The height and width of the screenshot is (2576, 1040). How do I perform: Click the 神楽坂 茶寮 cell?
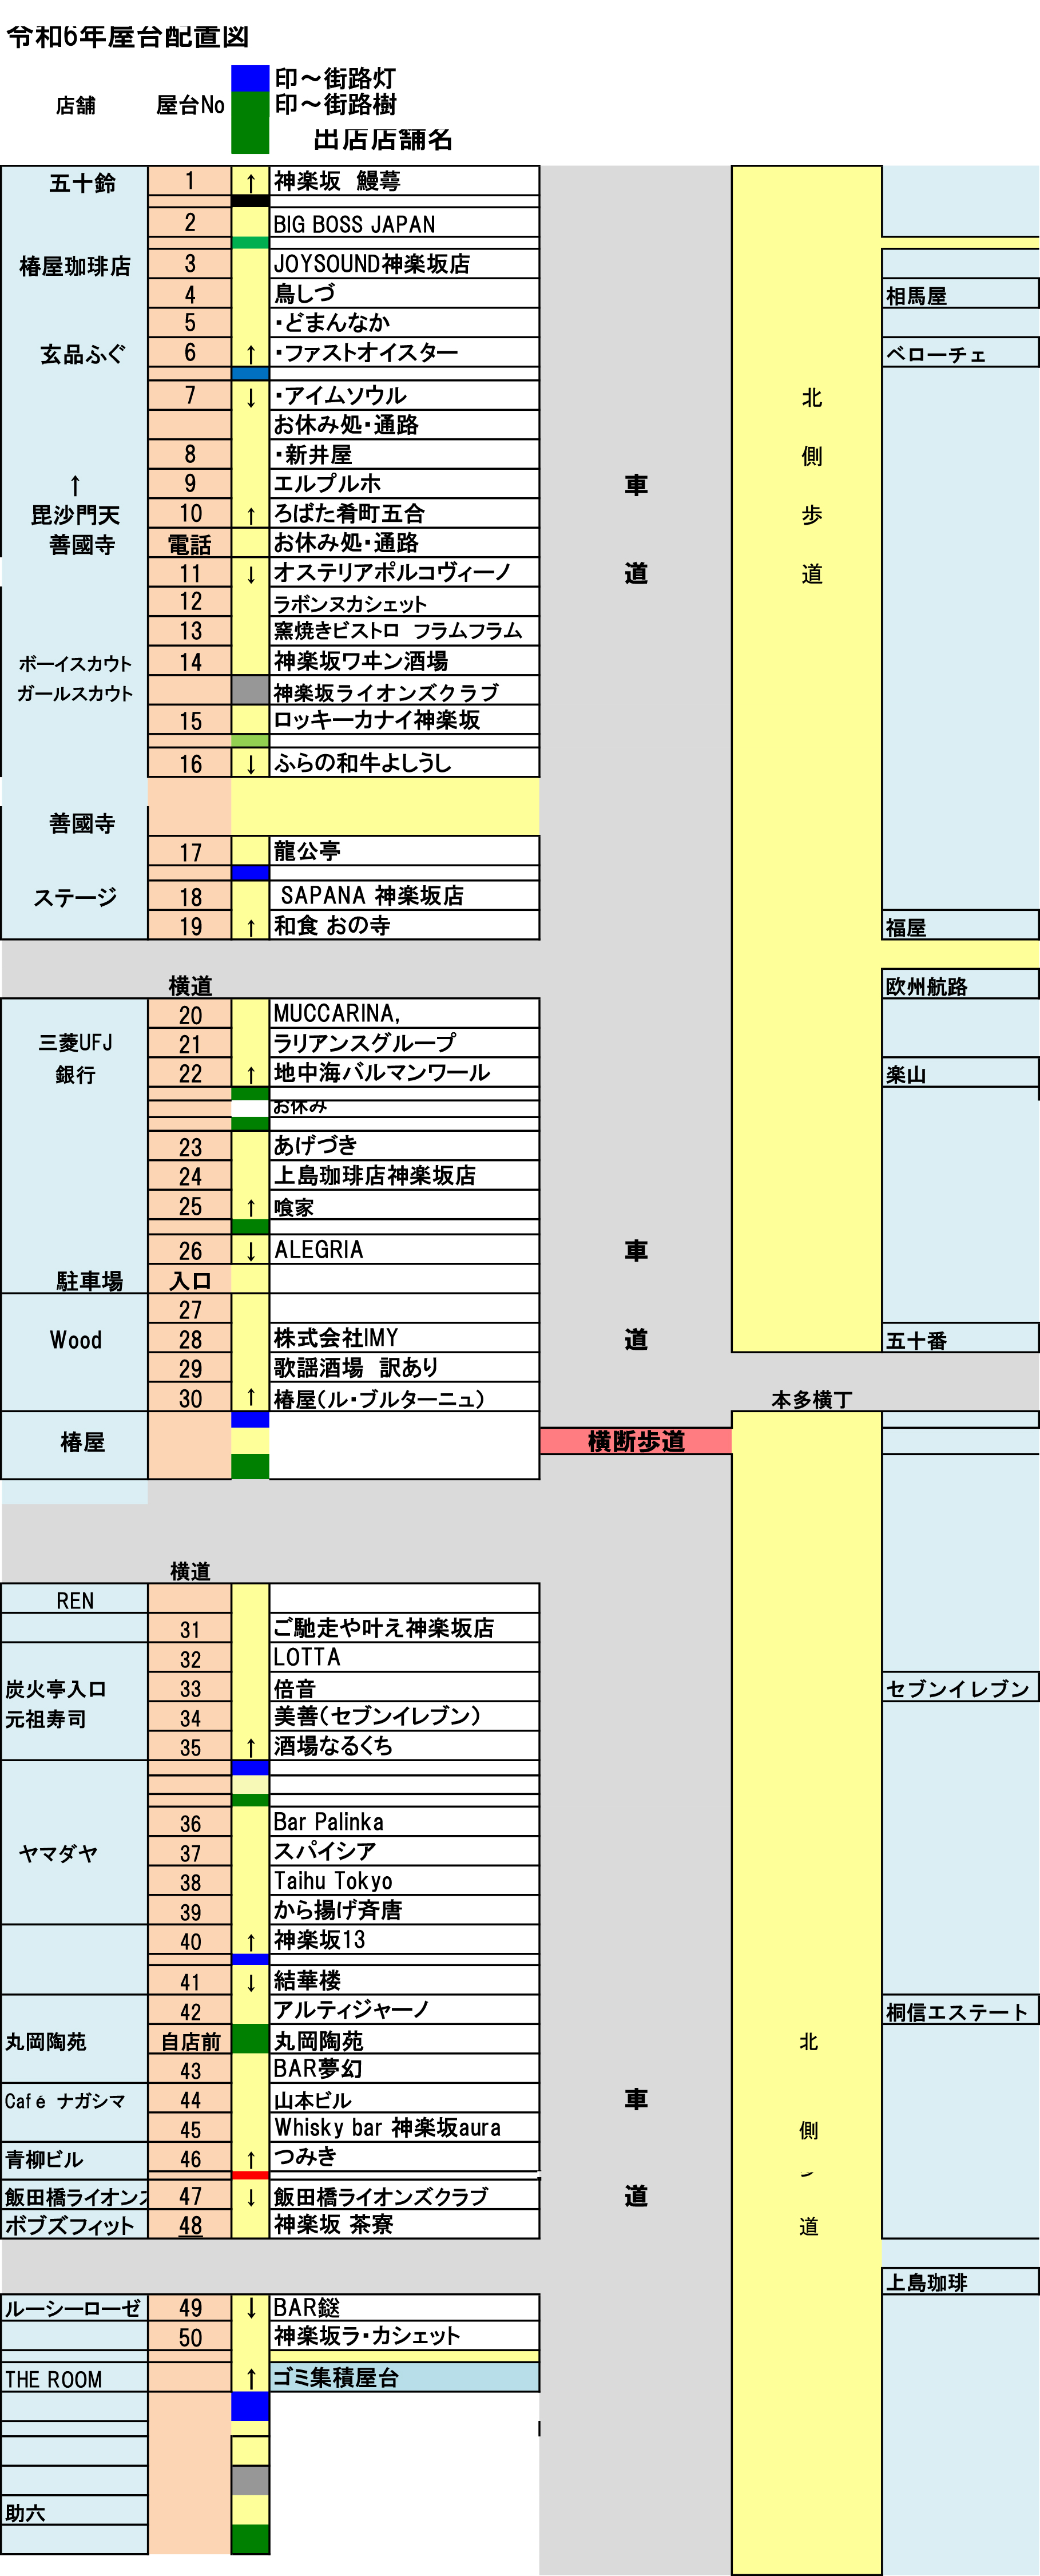(x=404, y=2224)
